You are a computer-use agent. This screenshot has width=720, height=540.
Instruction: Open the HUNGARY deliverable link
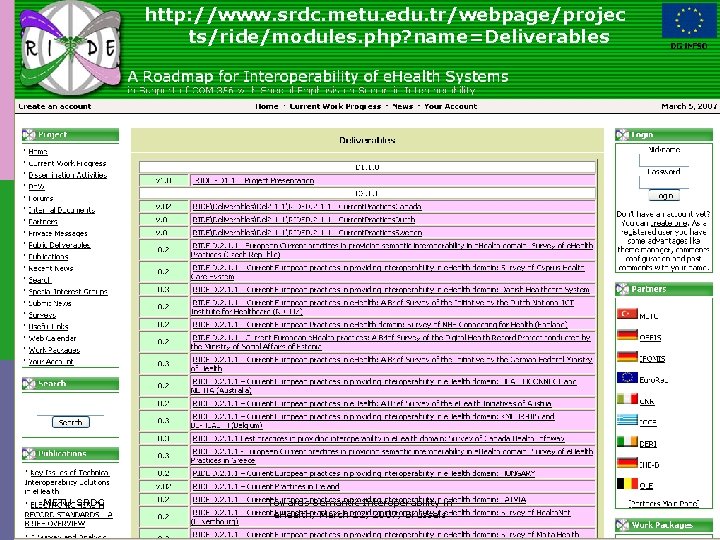click(x=364, y=473)
